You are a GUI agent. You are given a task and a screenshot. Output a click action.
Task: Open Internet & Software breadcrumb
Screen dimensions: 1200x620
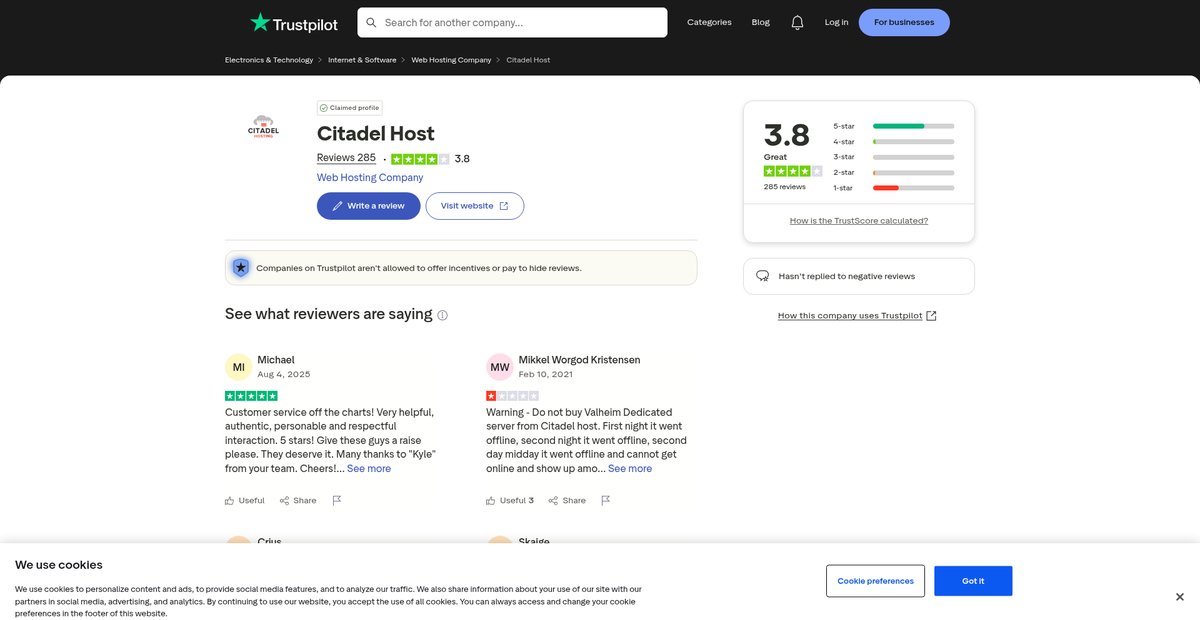362,60
